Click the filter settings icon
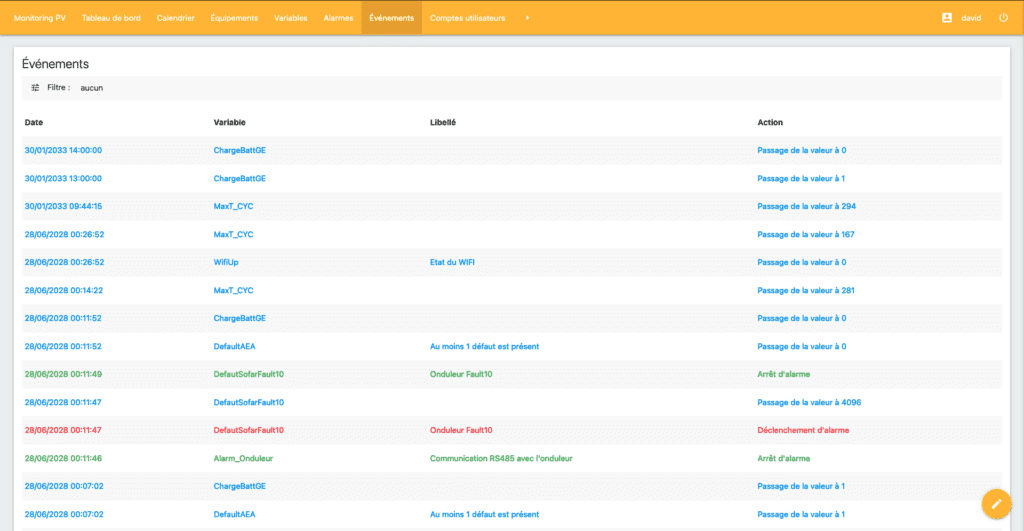The image size is (1024, 531). [x=35, y=88]
